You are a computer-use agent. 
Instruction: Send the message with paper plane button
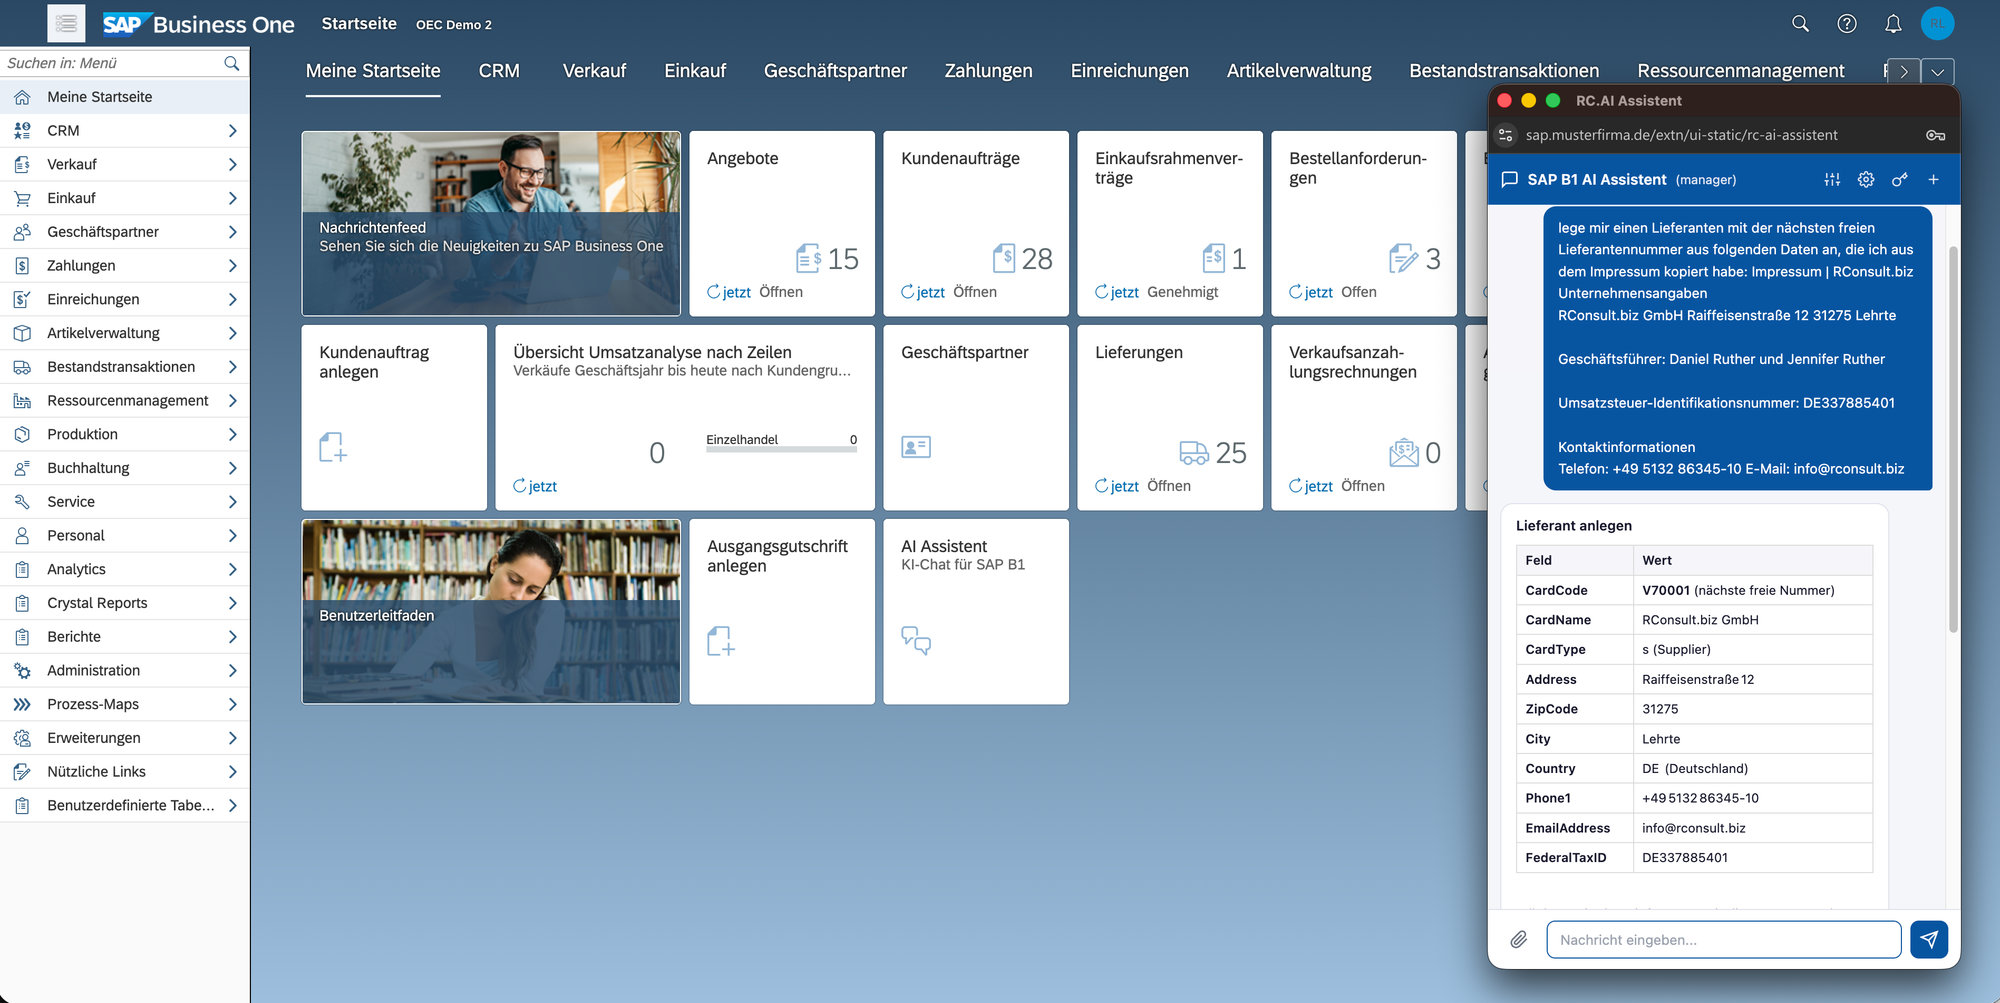1929,940
